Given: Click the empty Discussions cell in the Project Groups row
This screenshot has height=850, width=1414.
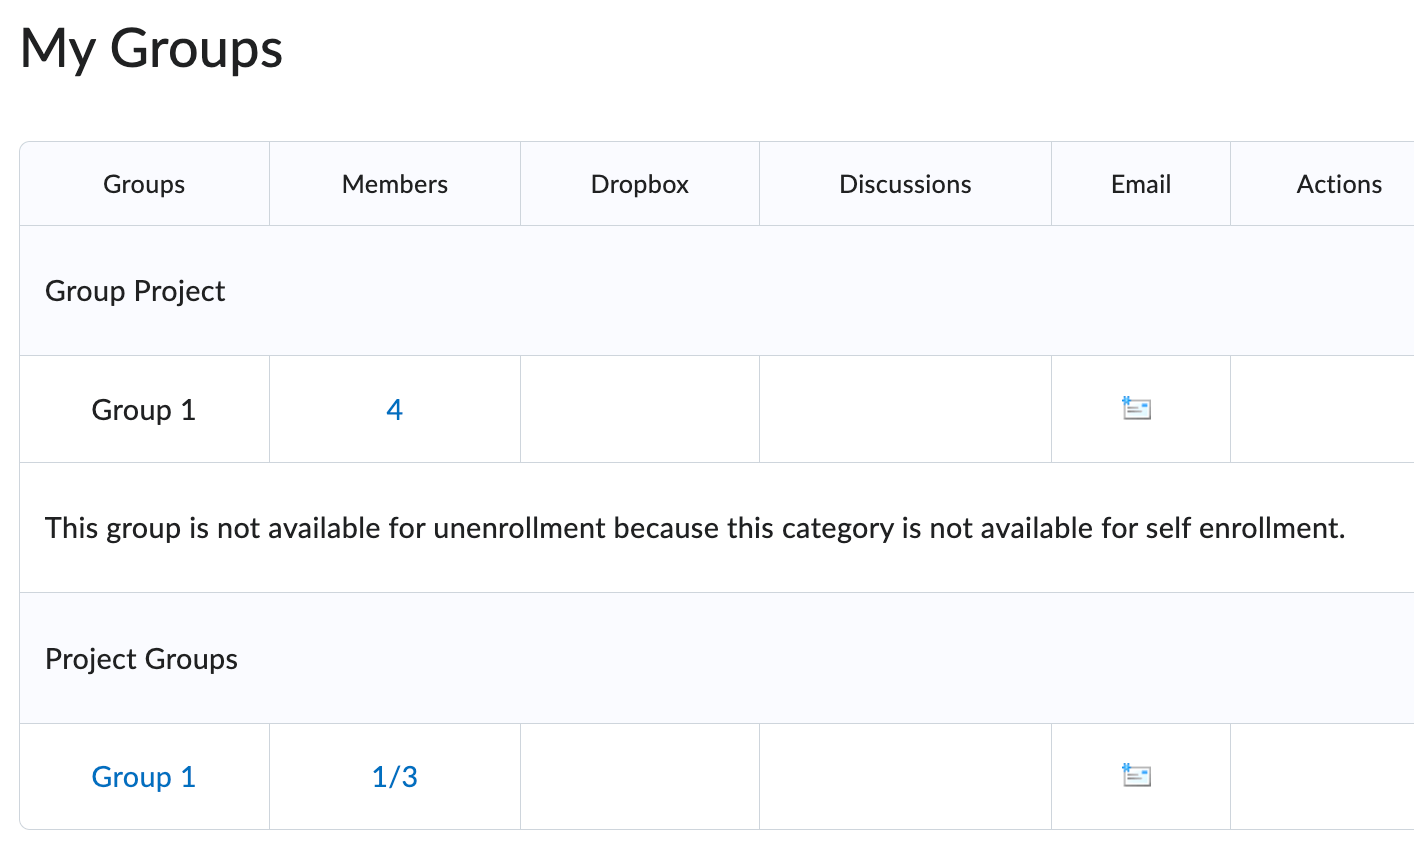Looking at the screenshot, I should tap(905, 777).
